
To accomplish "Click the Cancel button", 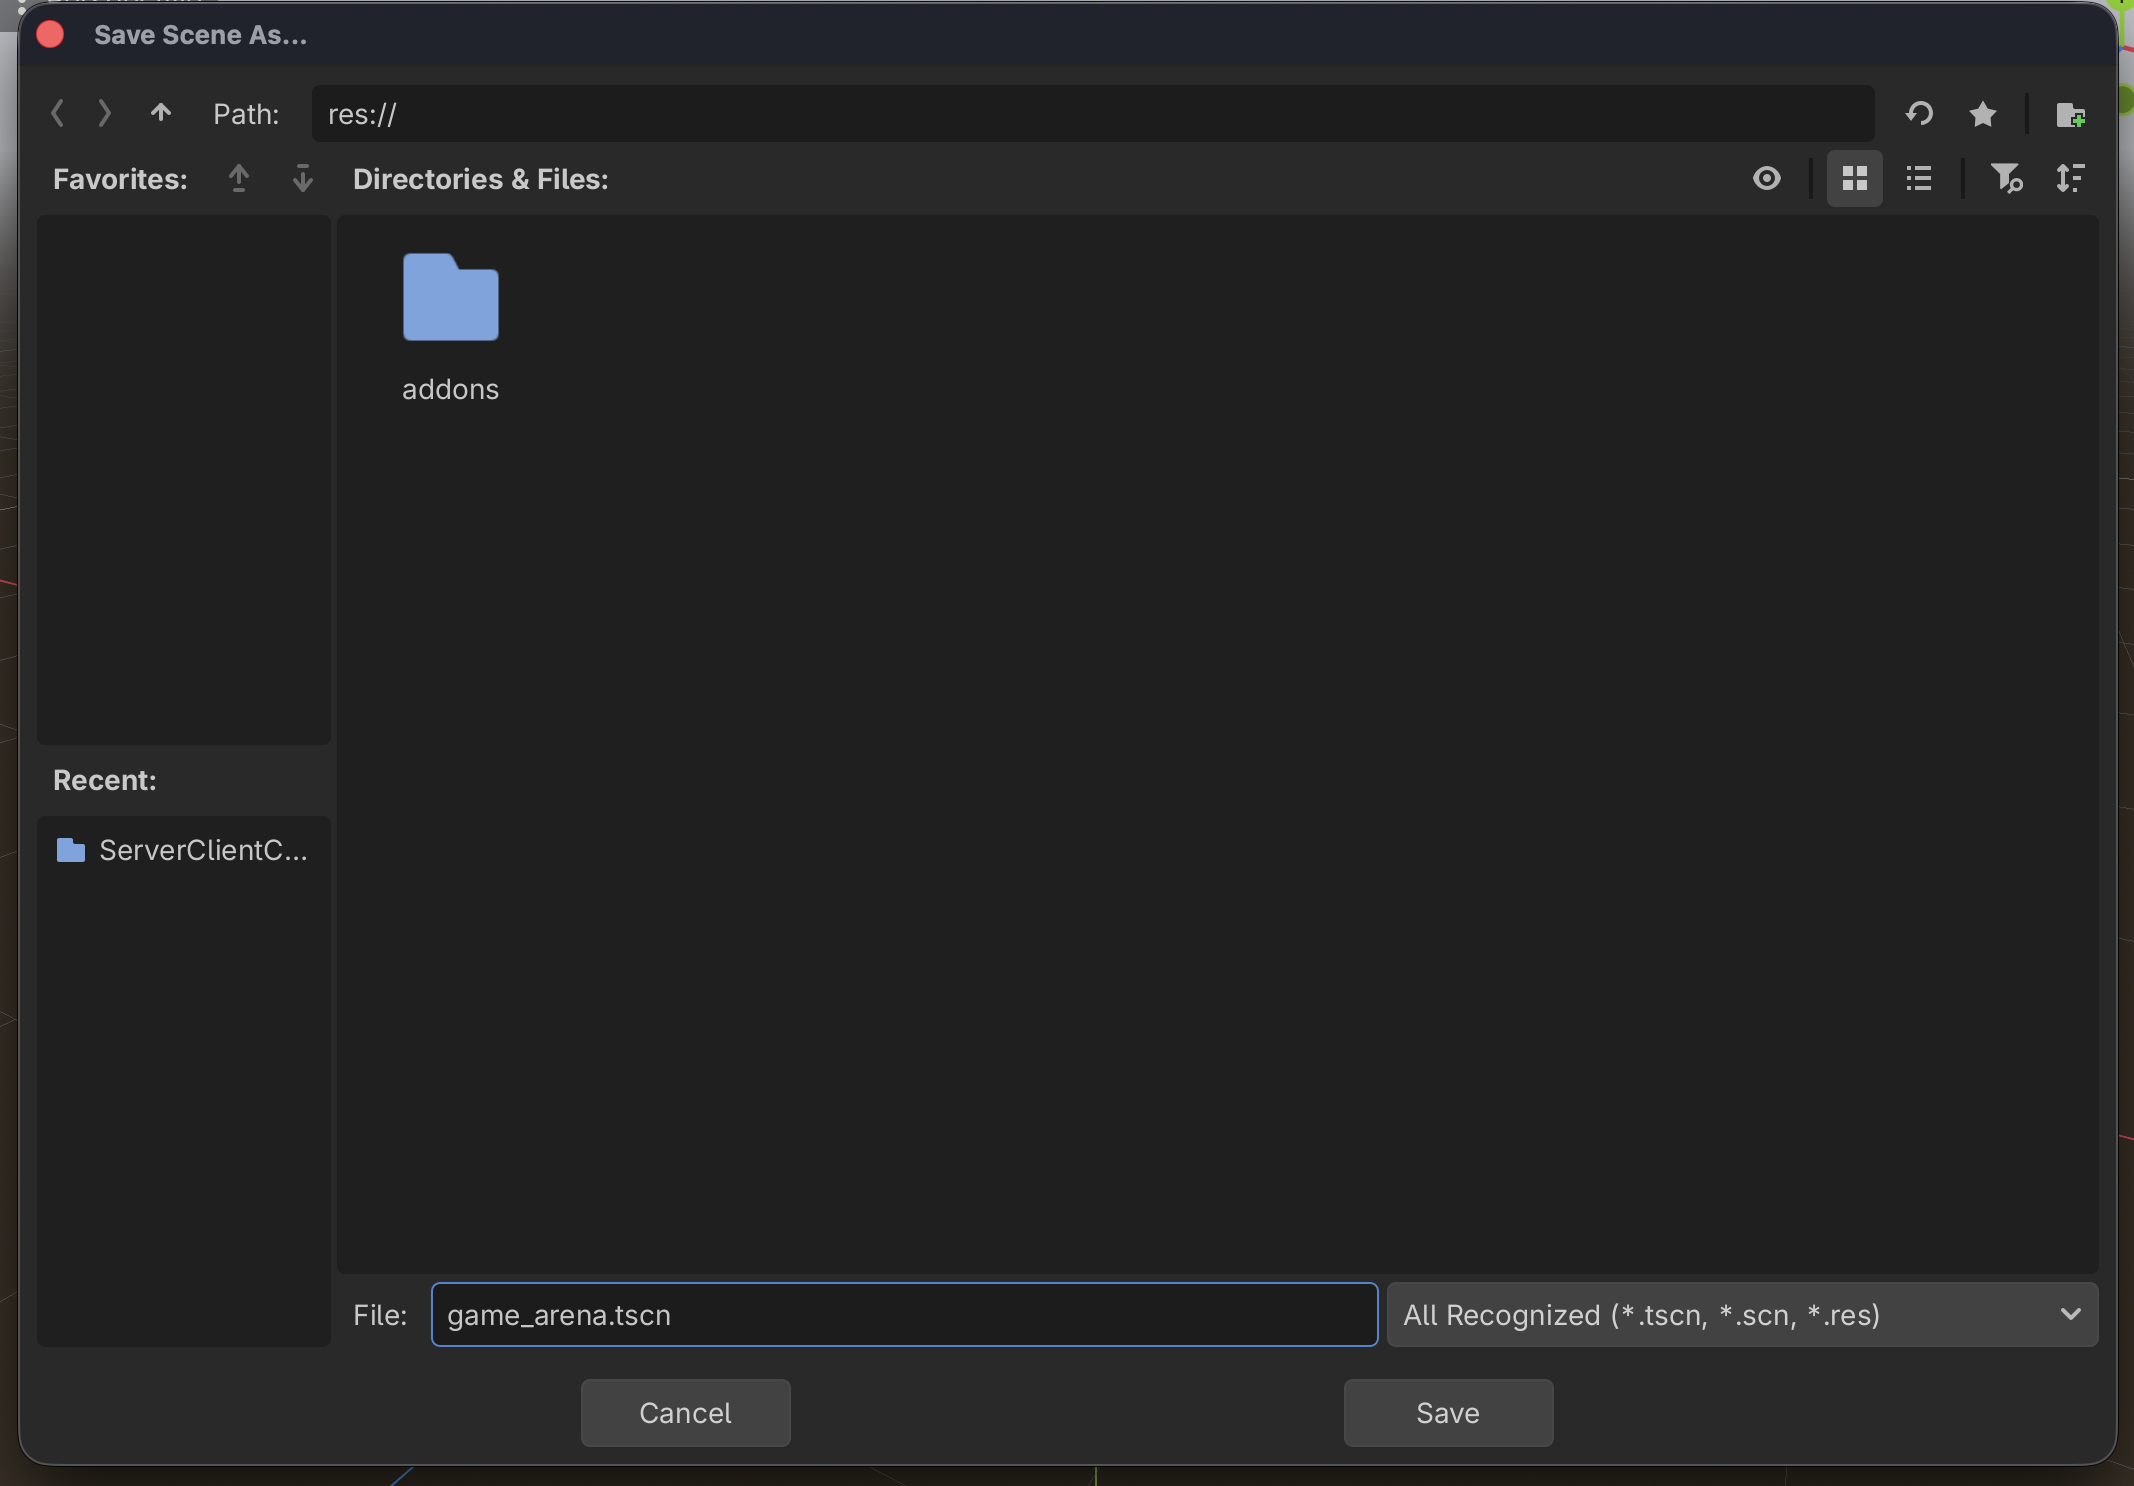I will pos(685,1412).
